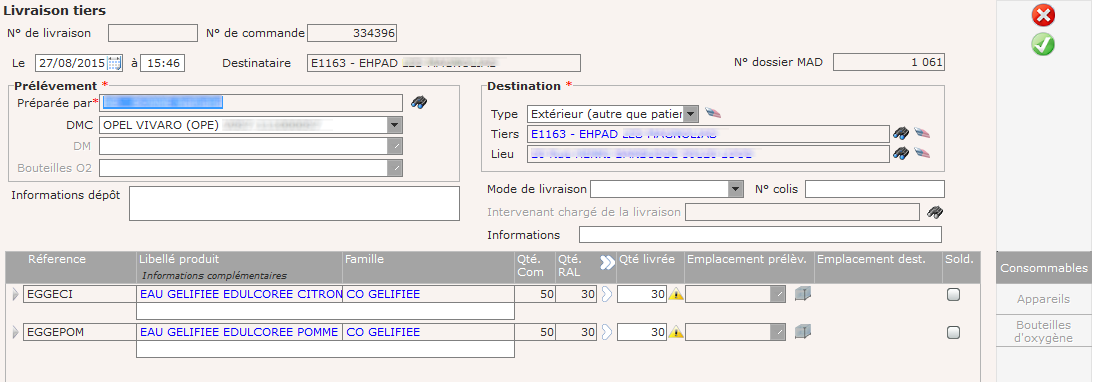This screenshot has width=1094, height=382.
Task: Tick the Sold. checkbox for EGGEPOM
Action: coord(953,333)
